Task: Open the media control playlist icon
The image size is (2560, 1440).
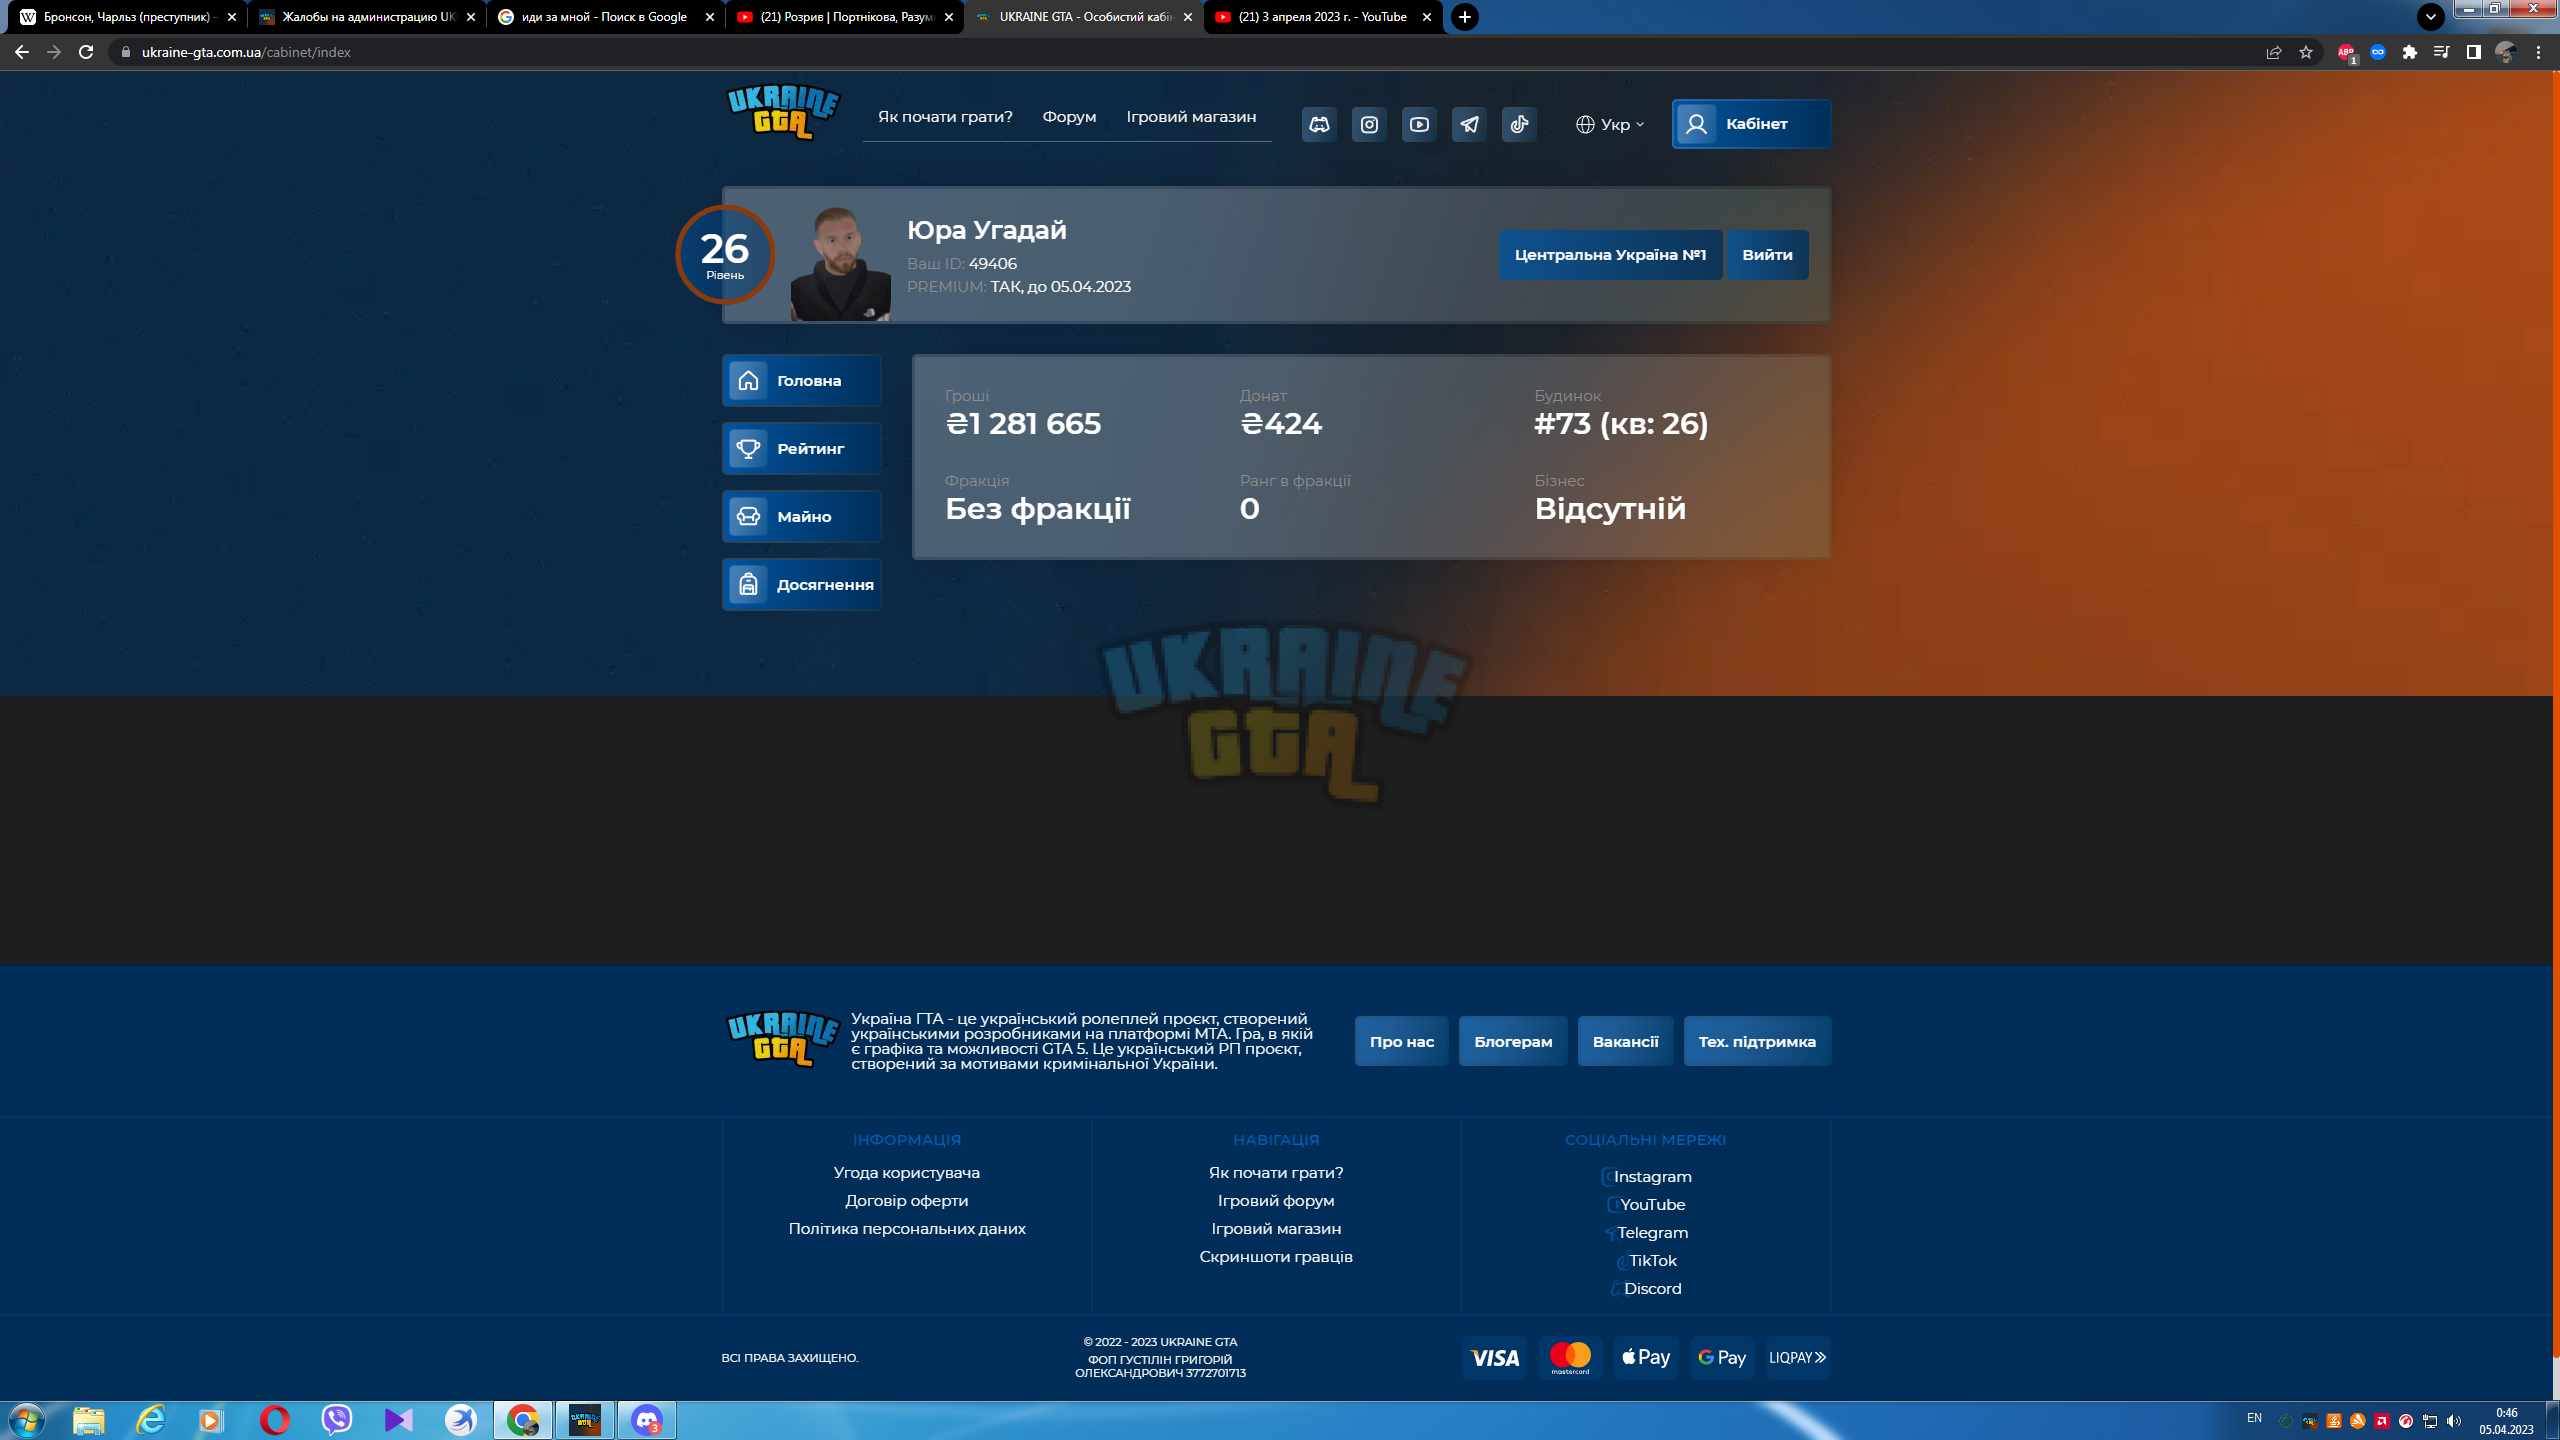Action: click(x=2442, y=52)
